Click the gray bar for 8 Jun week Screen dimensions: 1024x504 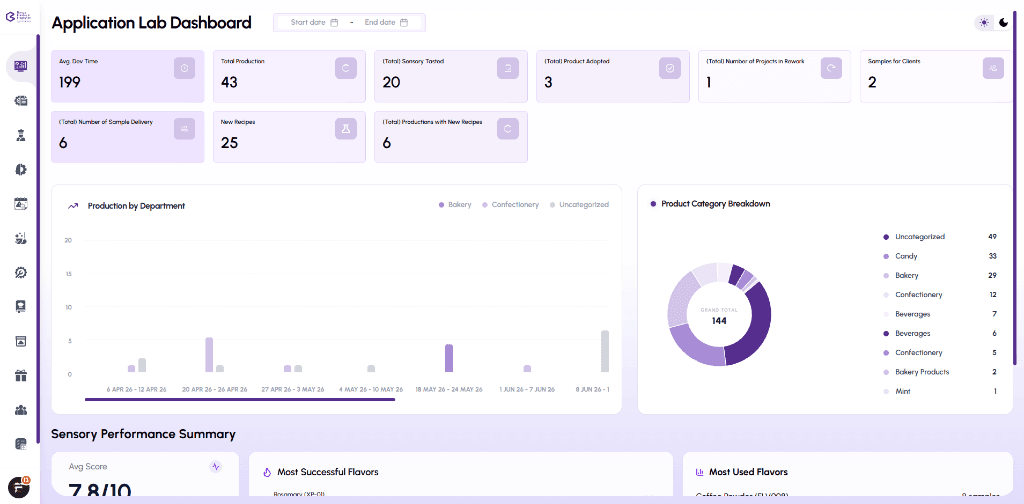605,351
